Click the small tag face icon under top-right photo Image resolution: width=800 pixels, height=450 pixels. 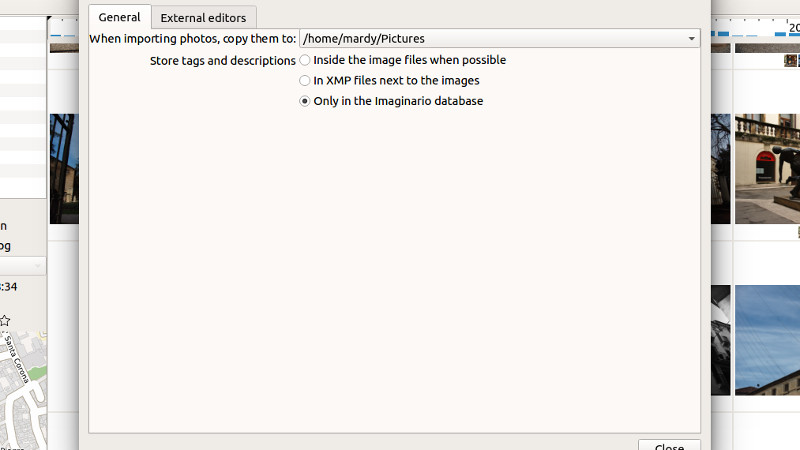click(x=790, y=61)
